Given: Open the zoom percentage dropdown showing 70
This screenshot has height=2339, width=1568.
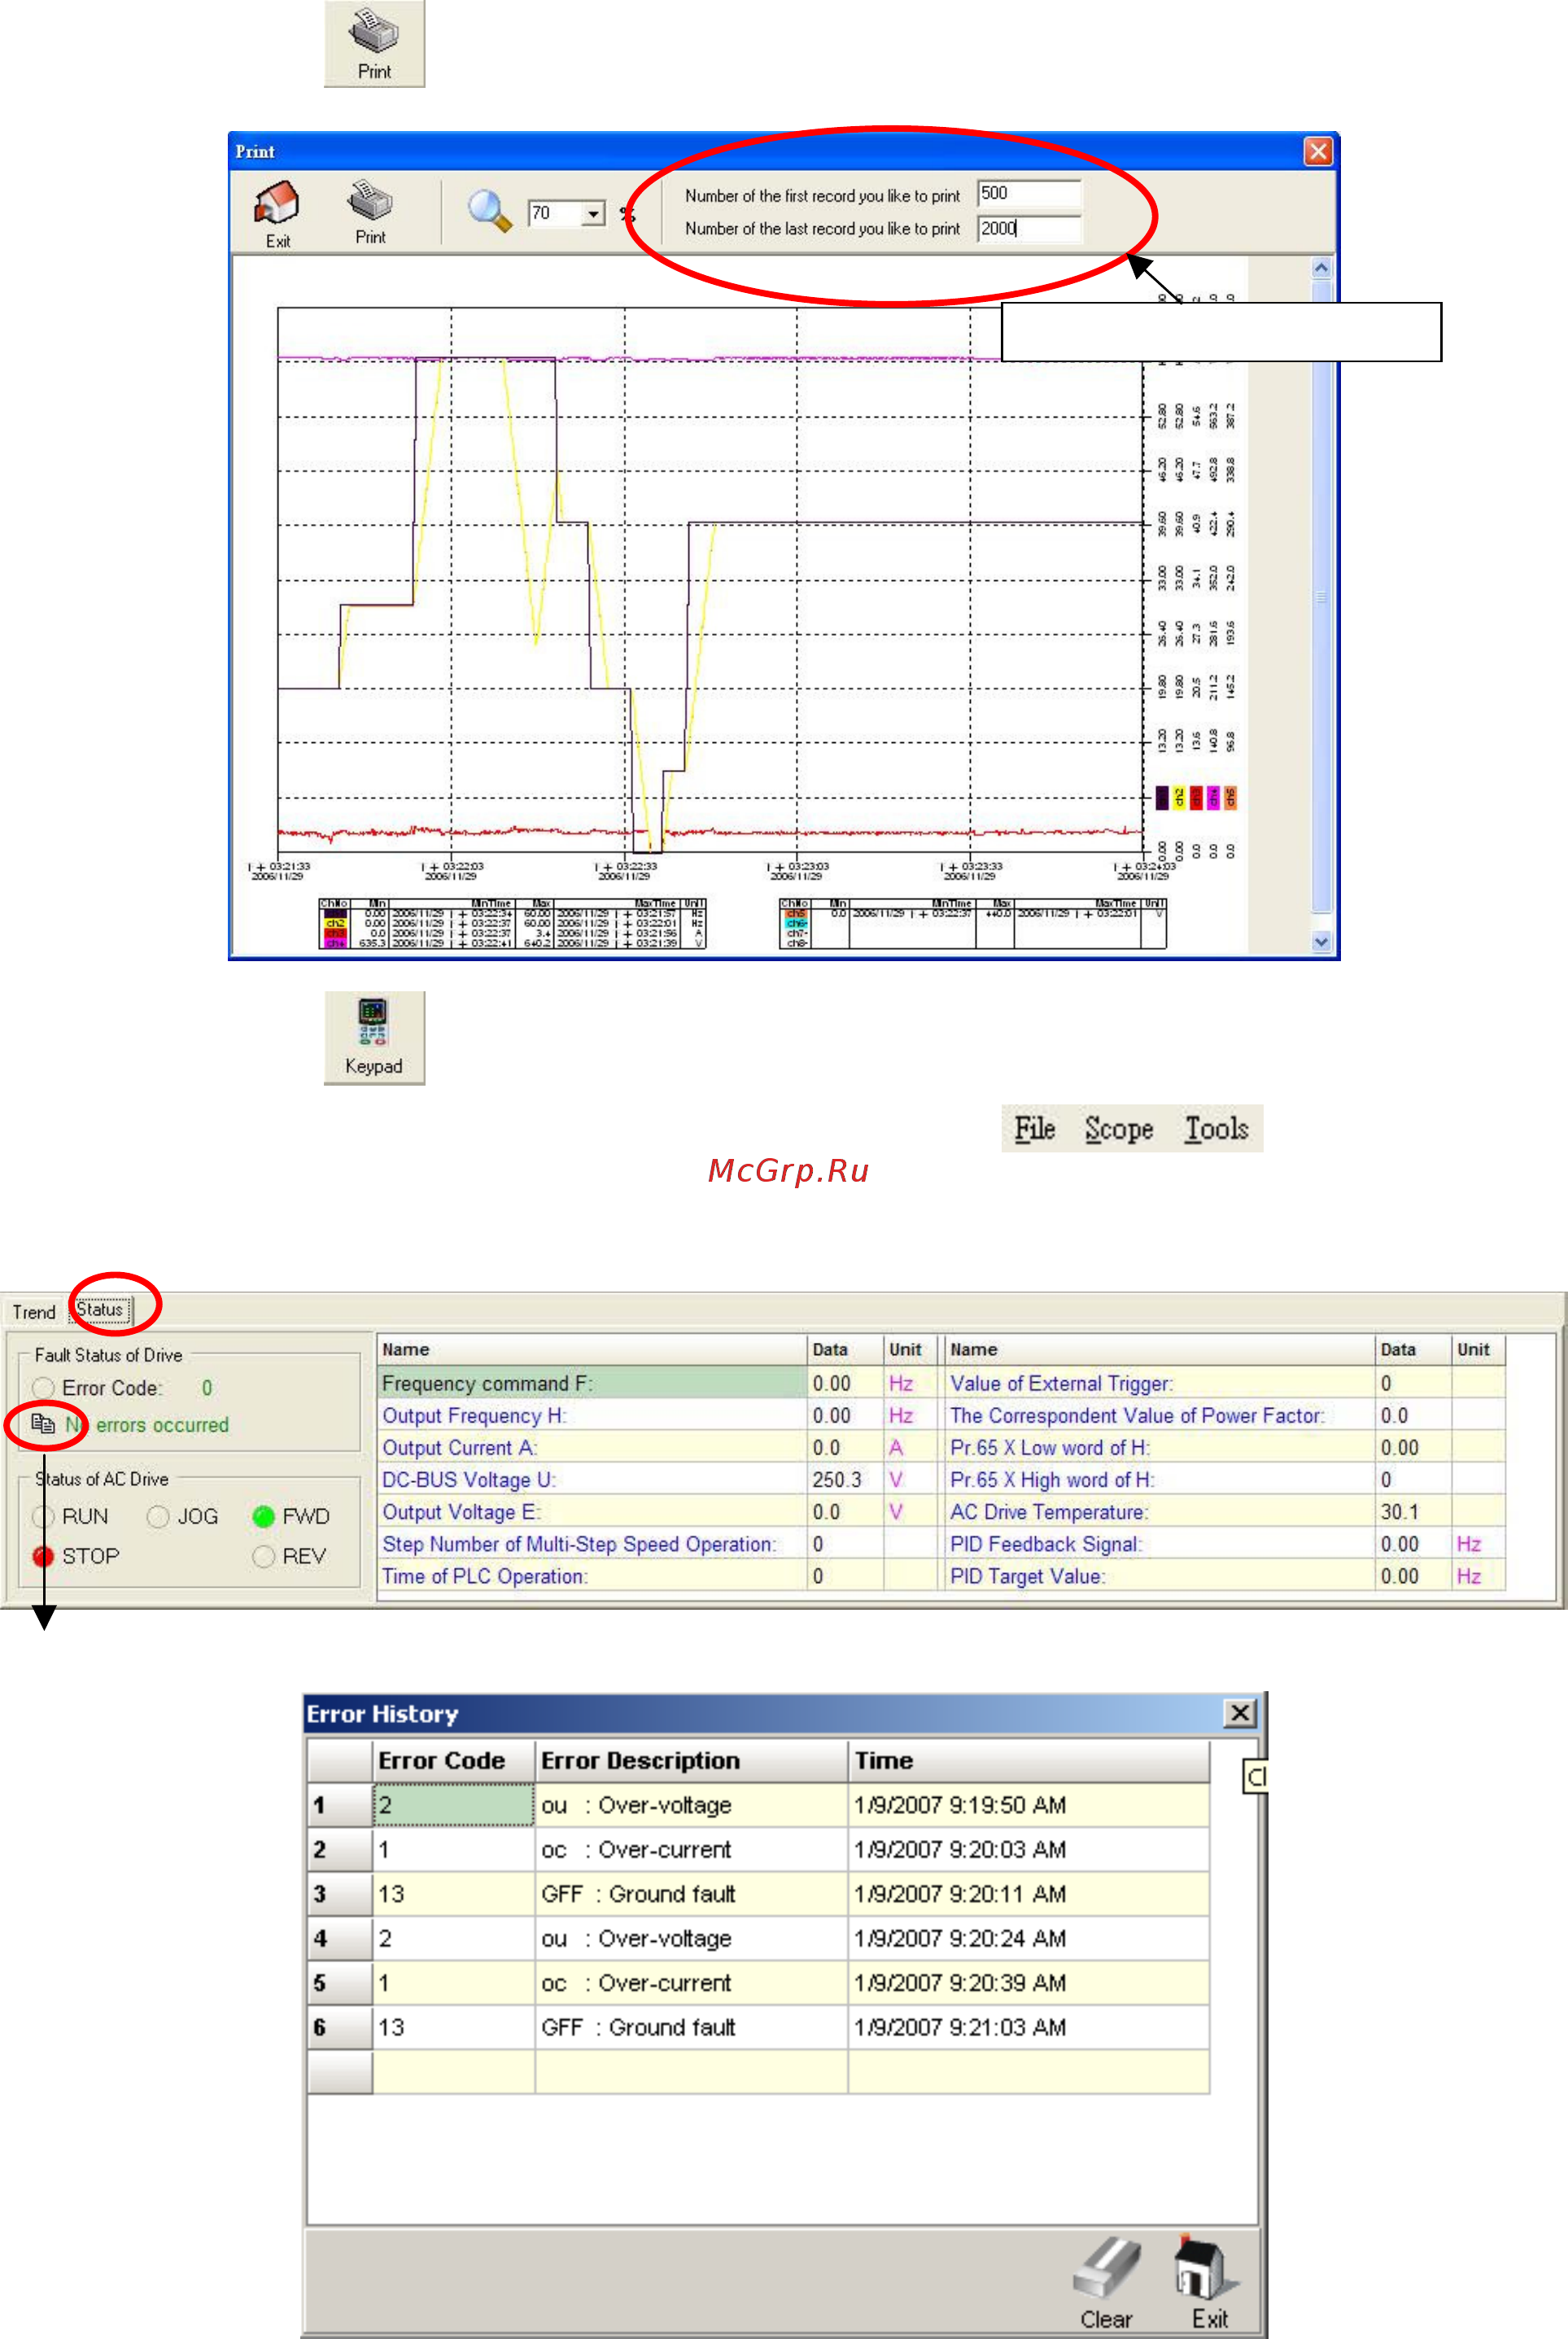Looking at the screenshot, I should coord(594,213).
